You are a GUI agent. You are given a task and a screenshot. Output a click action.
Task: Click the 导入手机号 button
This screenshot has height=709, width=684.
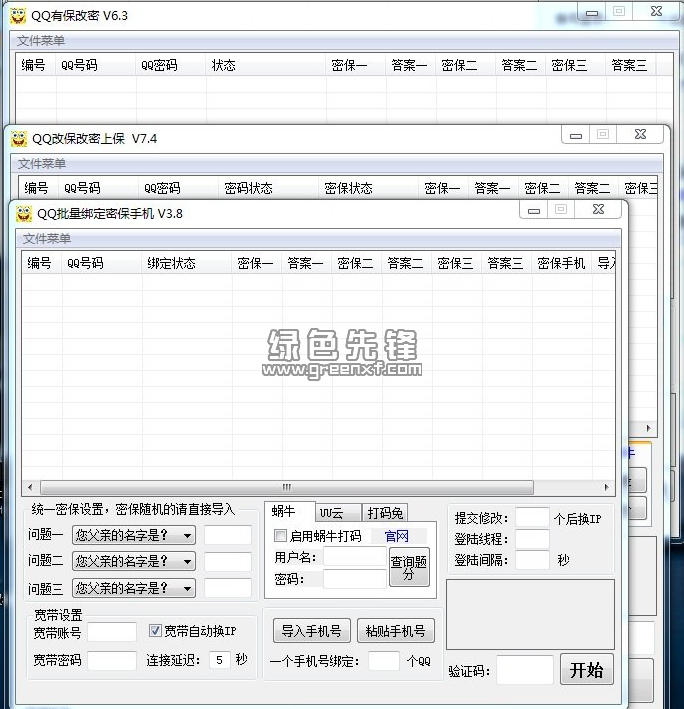(311, 631)
